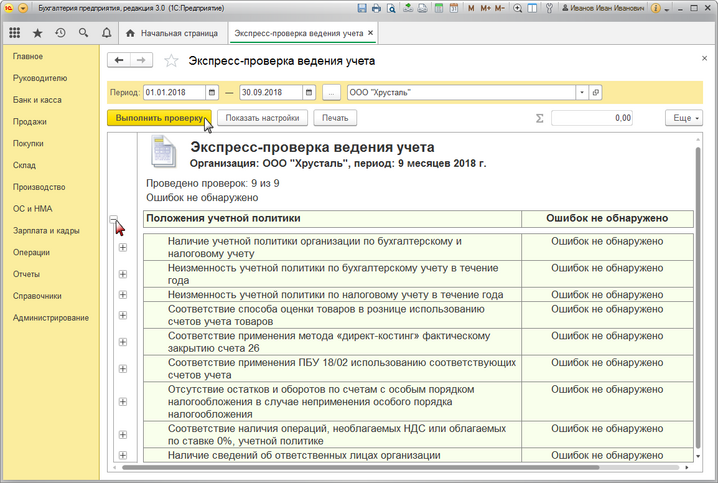
Task: Open the Банк и касса section
Action: point(37,100)
